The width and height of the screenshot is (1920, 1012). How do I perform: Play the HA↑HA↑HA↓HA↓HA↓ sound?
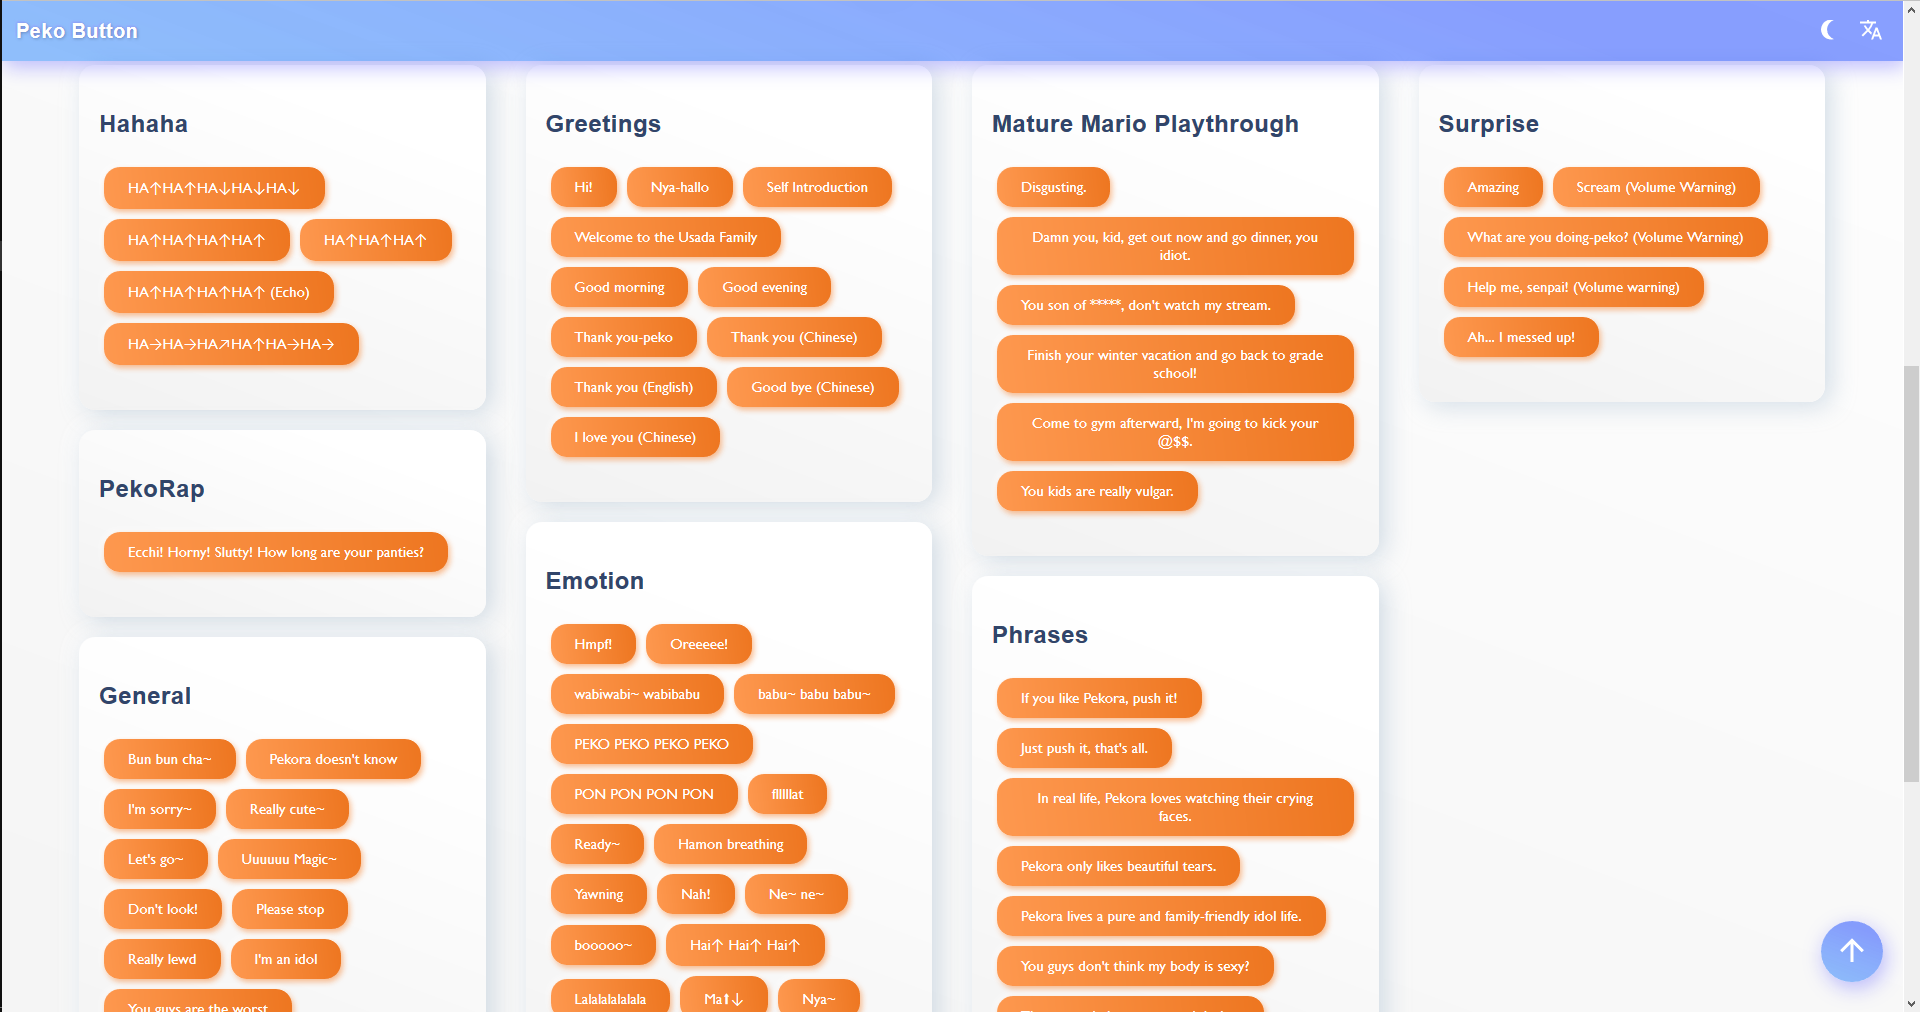(214, 188)
